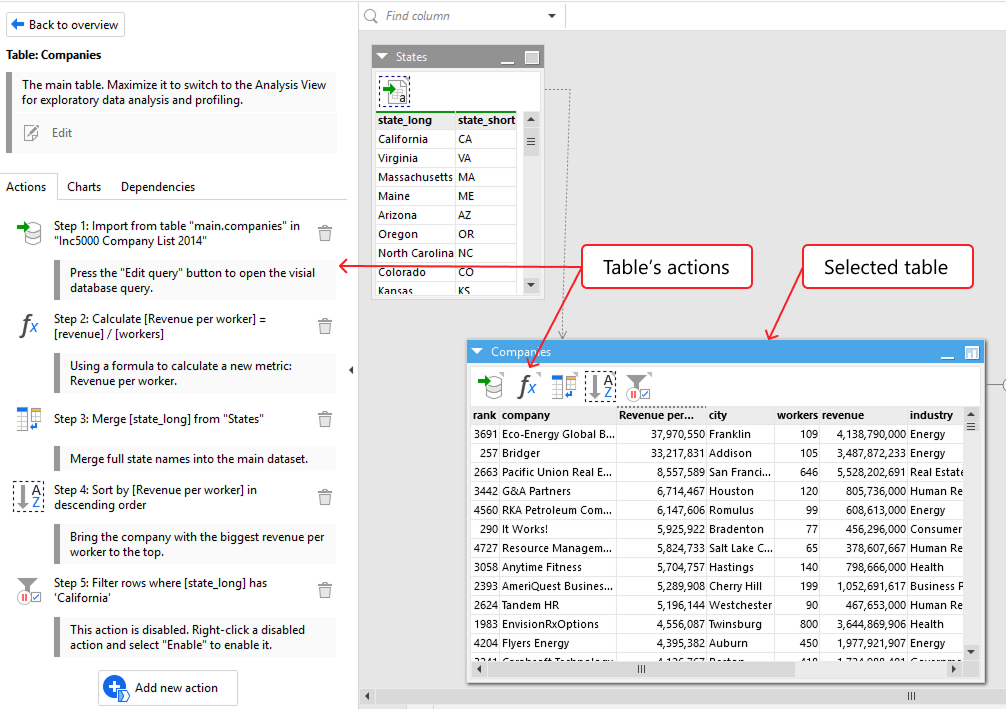Maximize the Companies table to Analysis View
The width and height of the screenshot is (1006, 709).
(971, 352)
